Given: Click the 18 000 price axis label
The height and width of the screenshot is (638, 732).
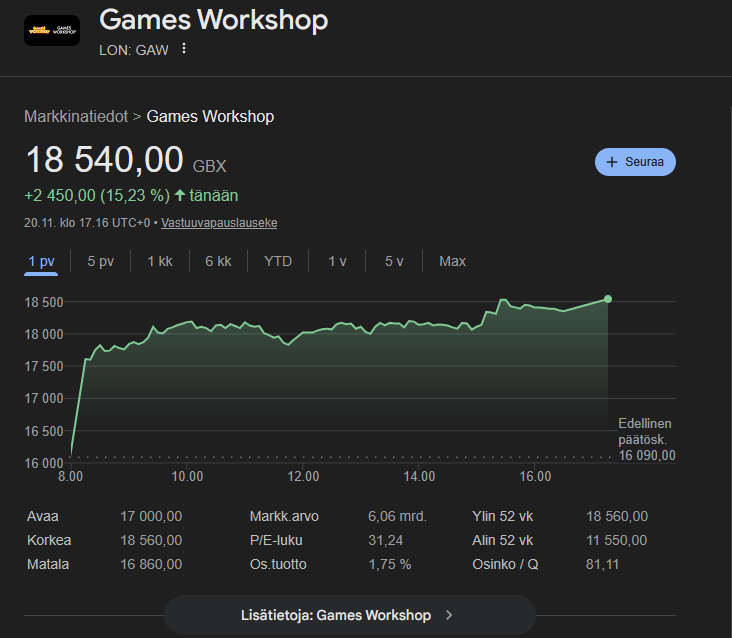Looking at the screenshot, I should pyautogui.click(x=44, y=334).
